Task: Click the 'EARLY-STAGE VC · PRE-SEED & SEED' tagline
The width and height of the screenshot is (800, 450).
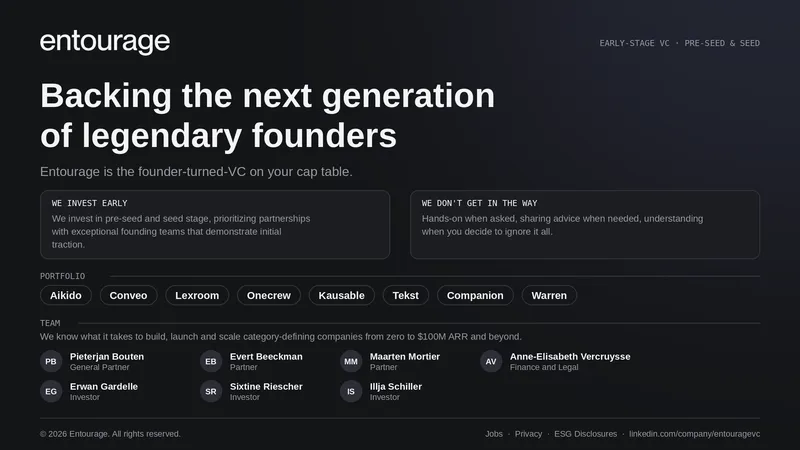Action: 680,43
